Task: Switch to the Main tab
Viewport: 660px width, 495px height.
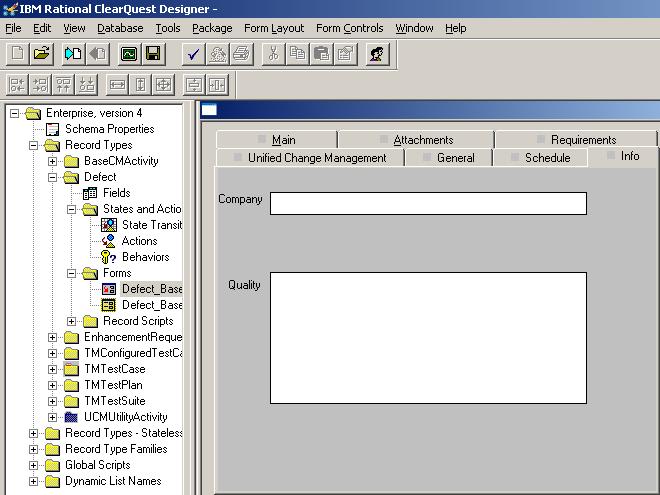Action: point(277,140)
